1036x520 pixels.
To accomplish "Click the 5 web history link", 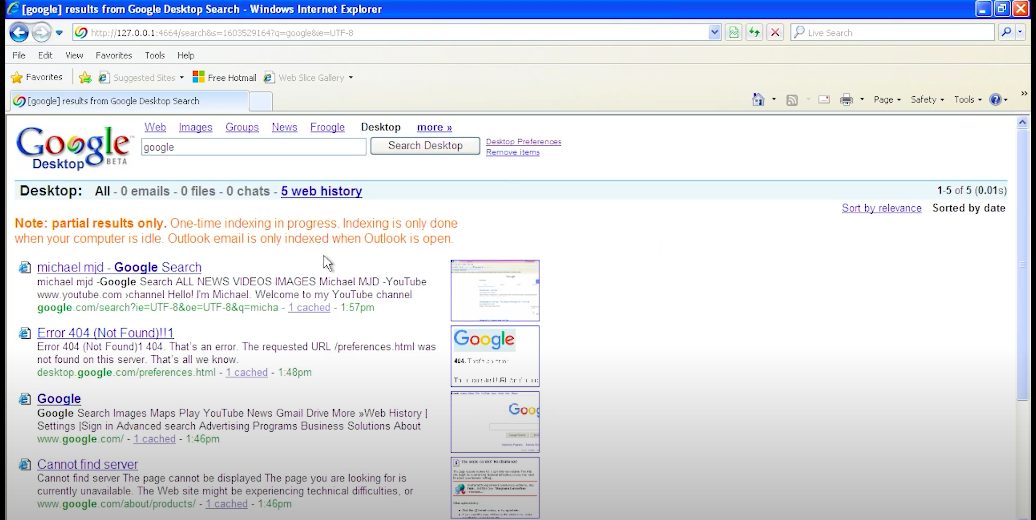I will point(321,191).
